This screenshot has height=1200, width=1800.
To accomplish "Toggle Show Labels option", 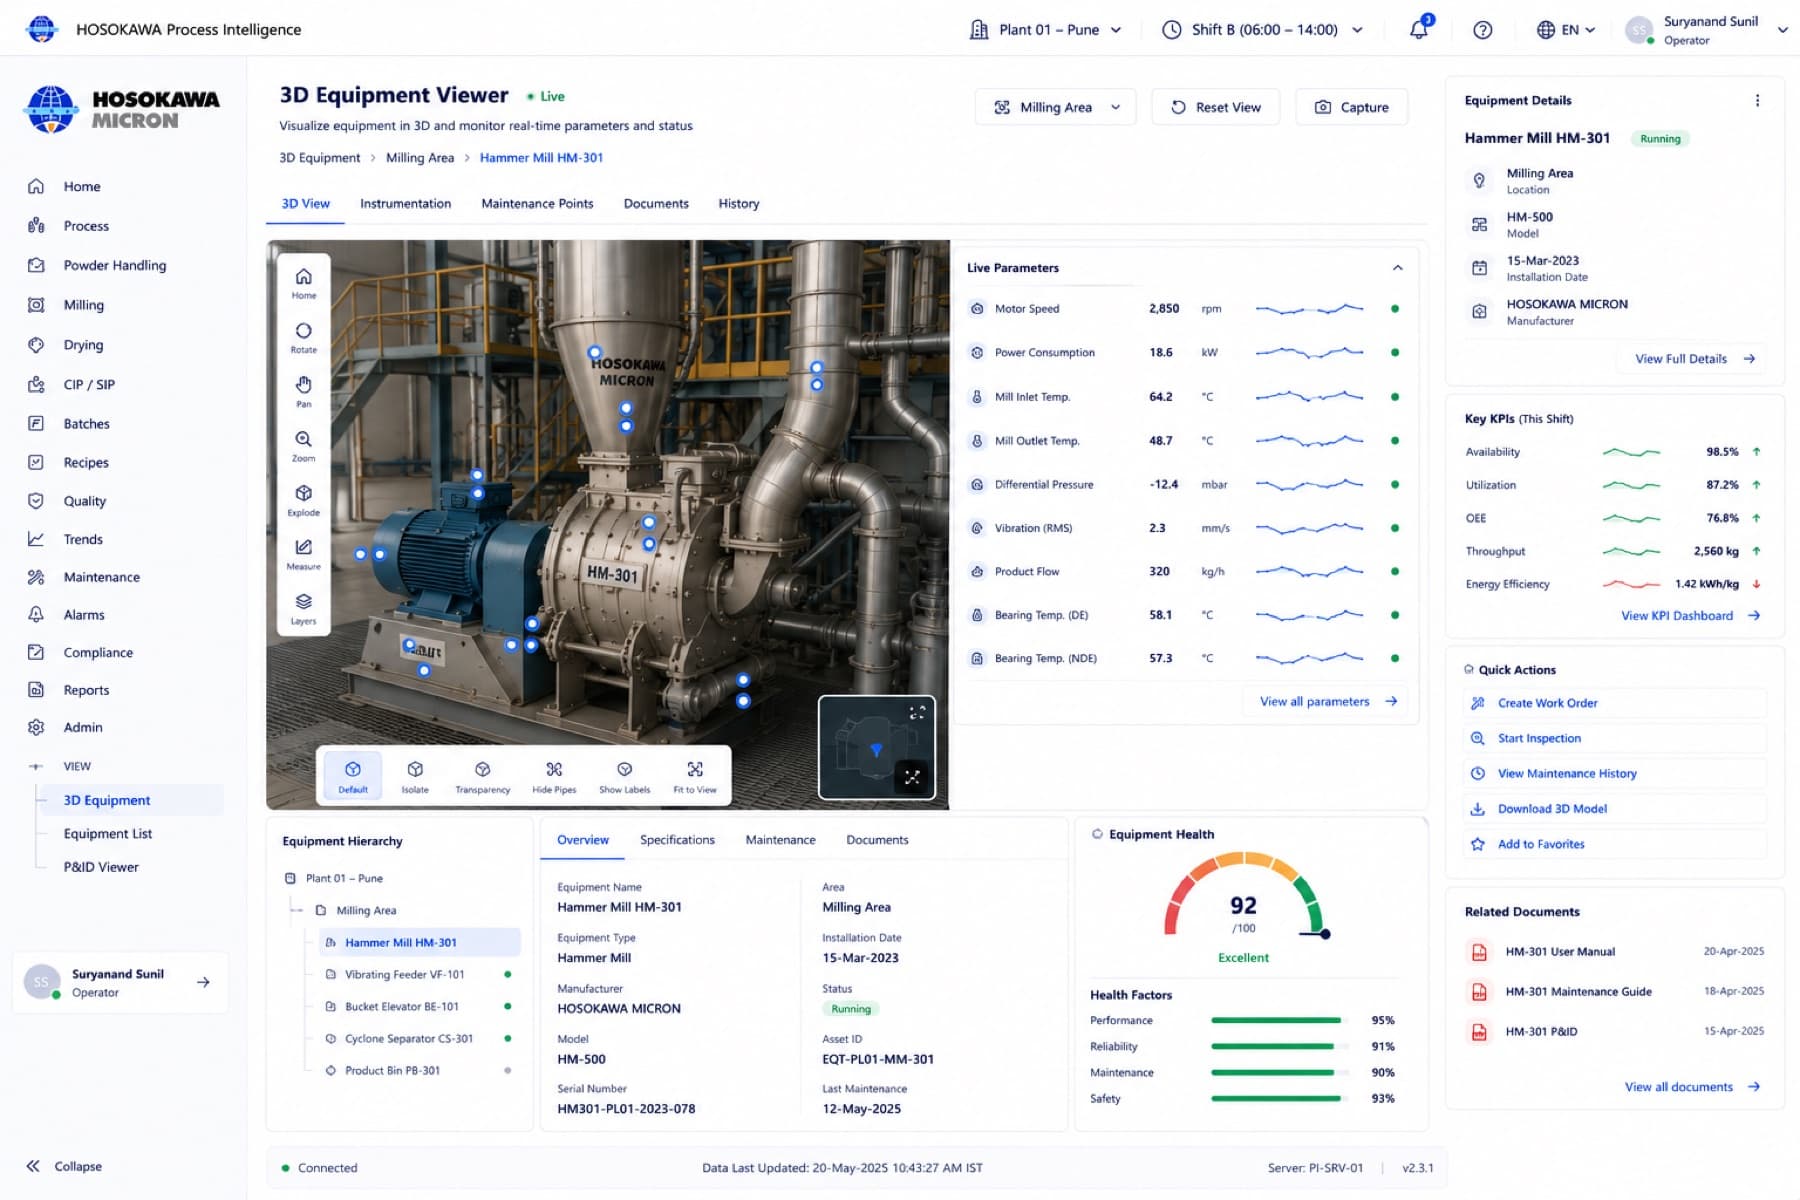I will tap(625, 776).
